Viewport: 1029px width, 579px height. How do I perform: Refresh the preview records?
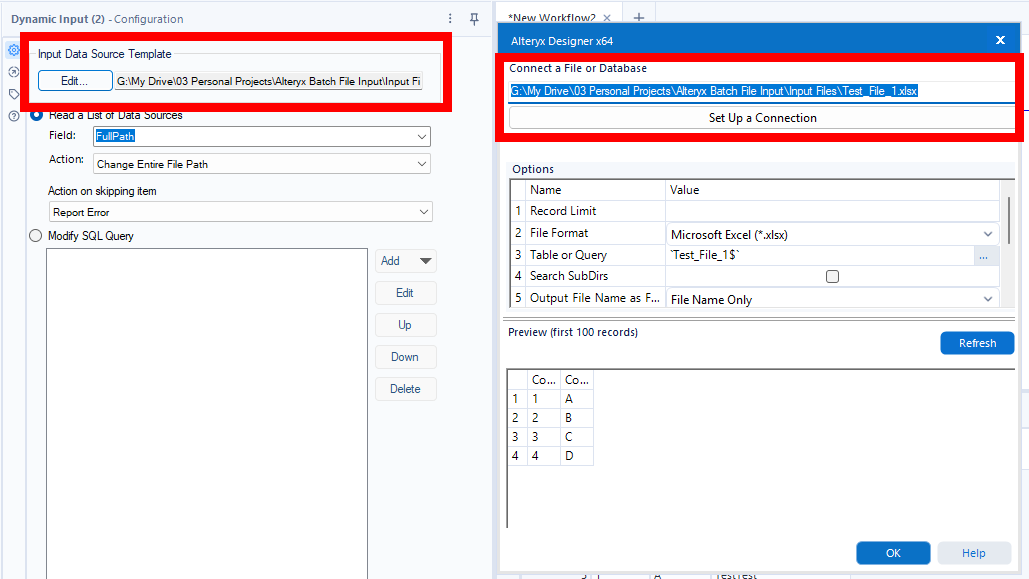pyautogui.click(x=976, y=343)
